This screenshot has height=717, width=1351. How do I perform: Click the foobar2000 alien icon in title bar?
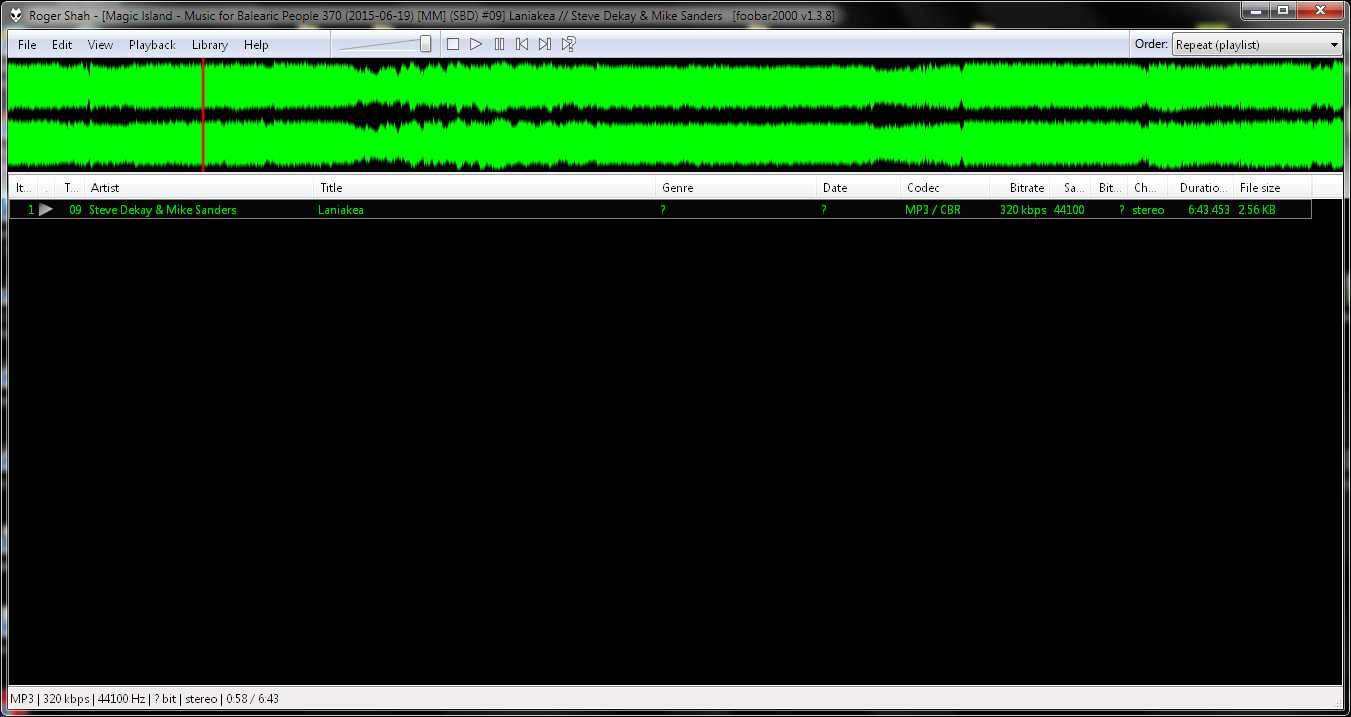pyautogui.click(x=17, y=15)
